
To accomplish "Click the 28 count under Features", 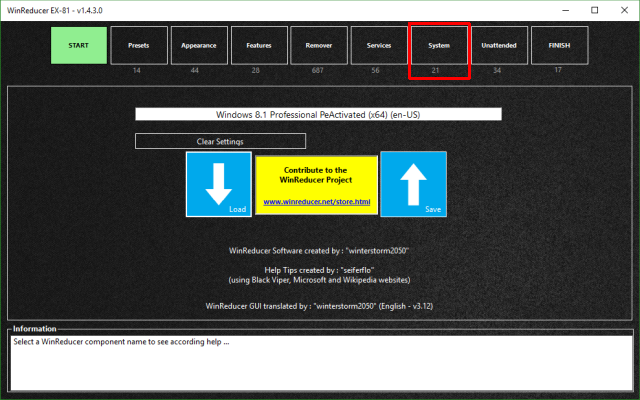I will (256, 70).
